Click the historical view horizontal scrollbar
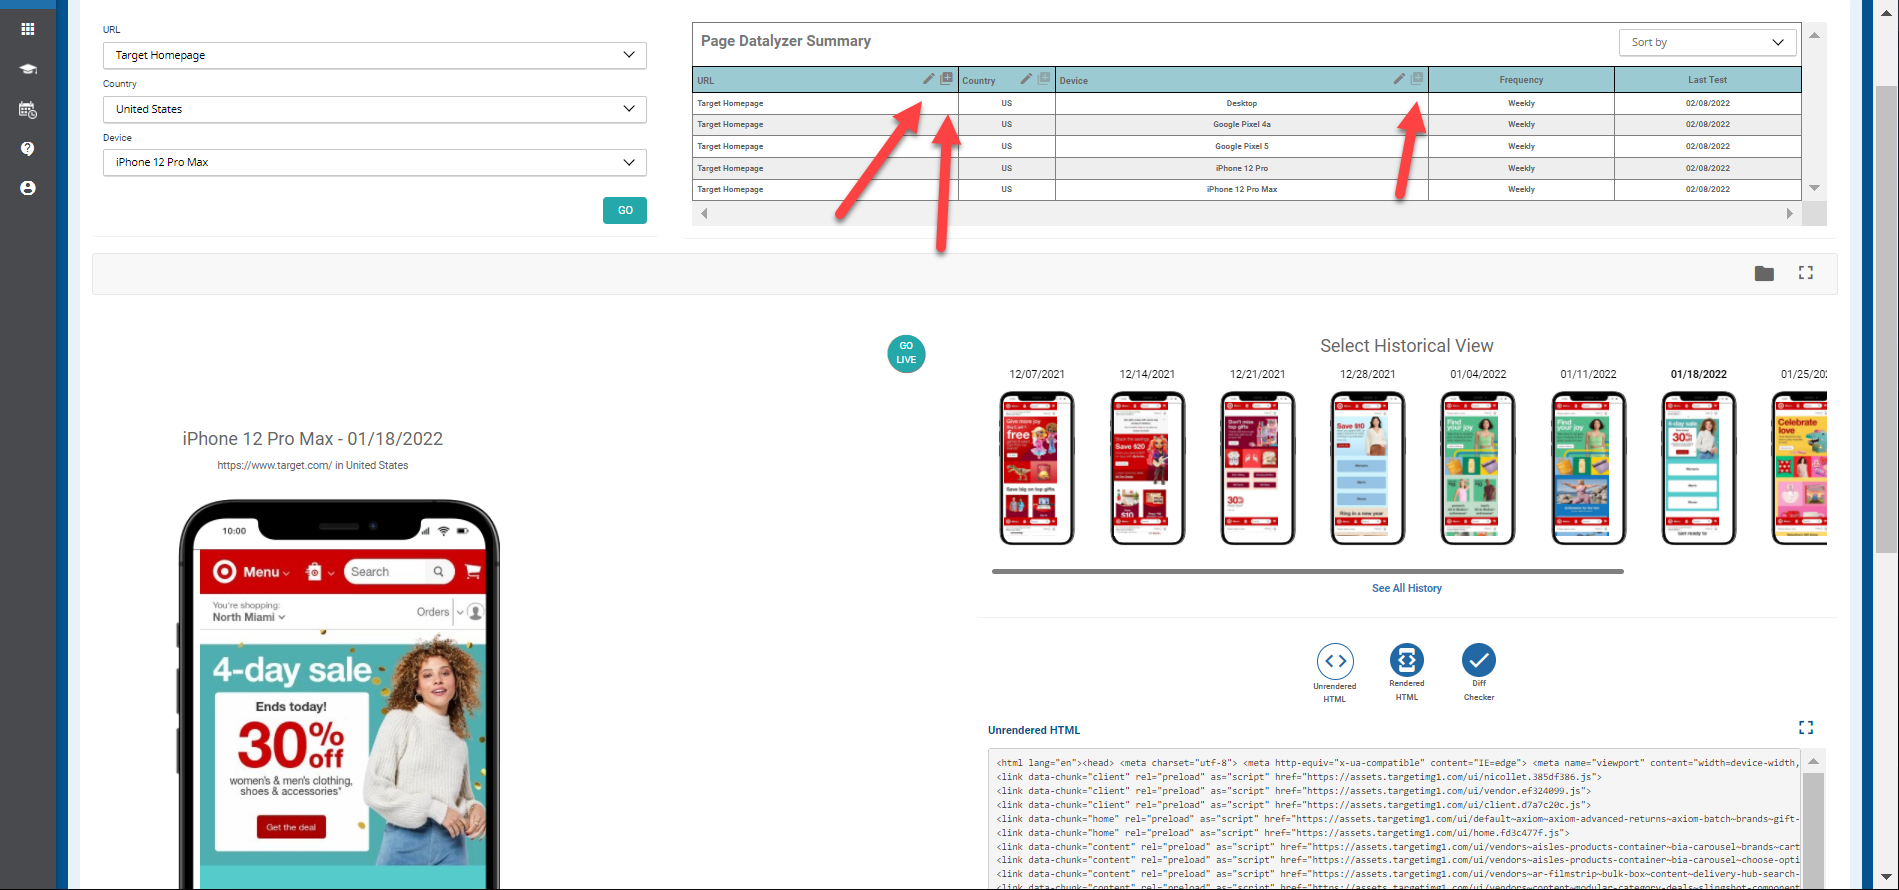Viewport: 1899px width, 890px height. pos(1307,571)
